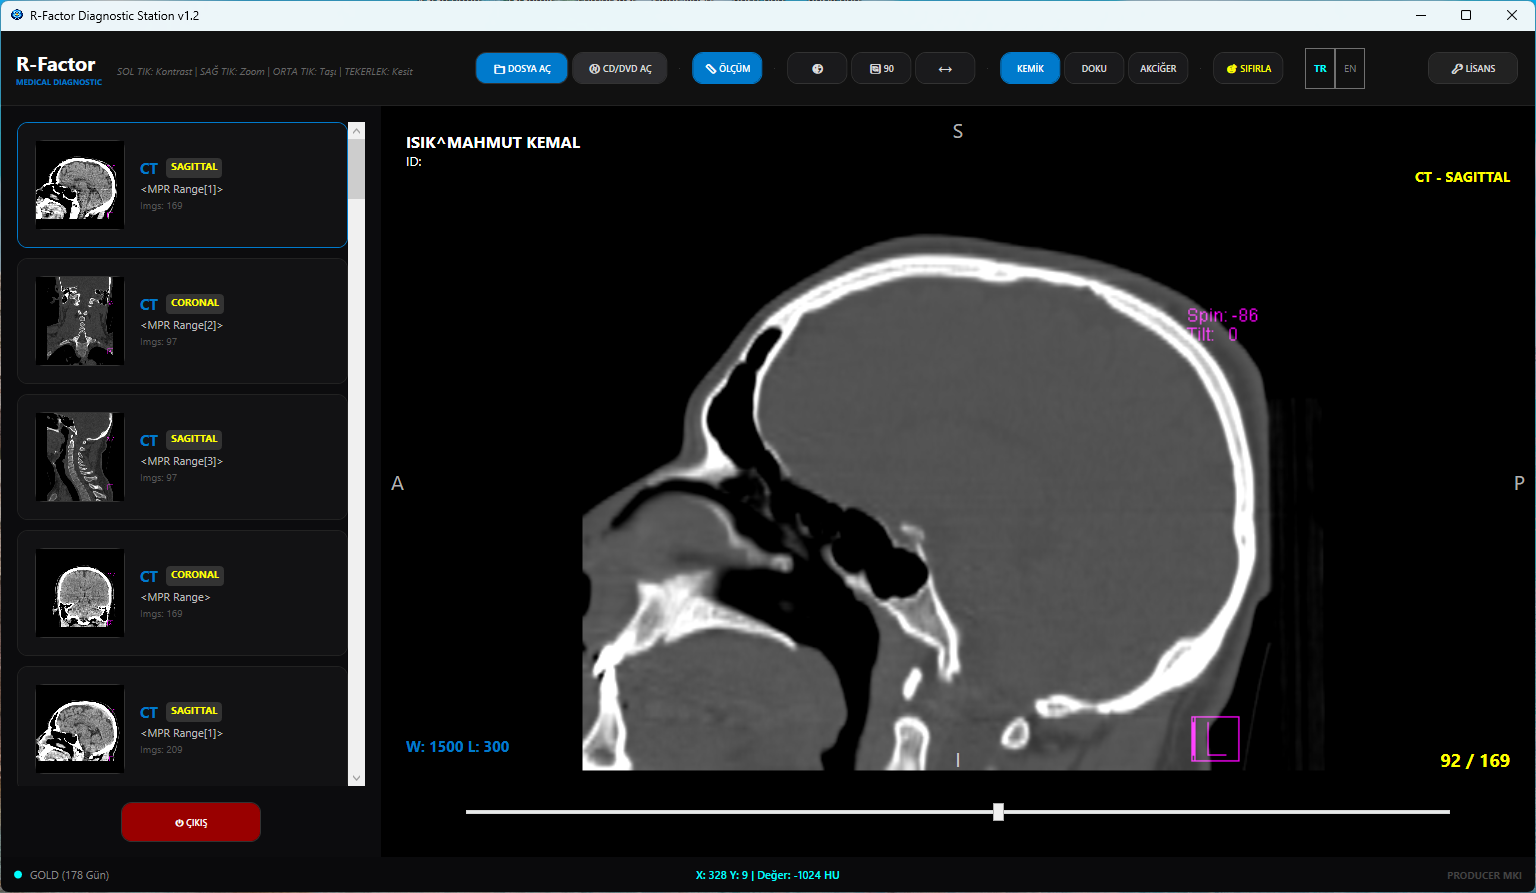The width and height of the screenshot is (1536, 893).
Task: Activate the ÖLÇÜM measurement tool
Action: coord(727,69)
